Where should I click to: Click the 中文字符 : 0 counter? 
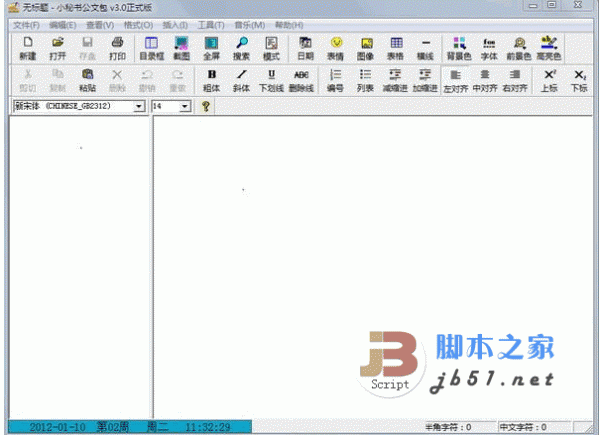pos(523,427)
